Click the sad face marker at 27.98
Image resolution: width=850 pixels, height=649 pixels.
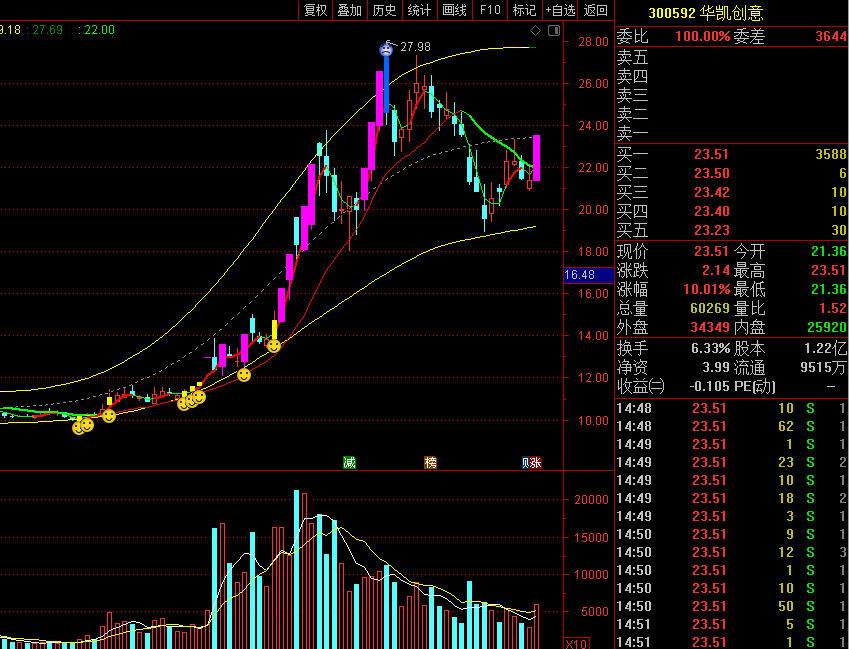point(386,50)
